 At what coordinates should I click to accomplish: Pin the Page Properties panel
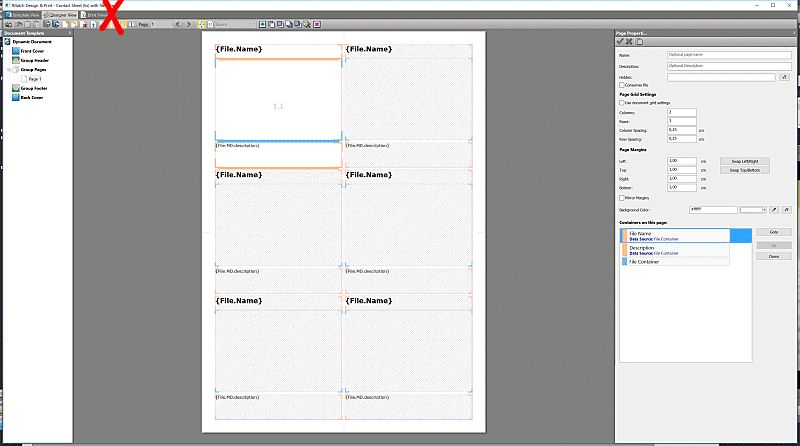pos(795,33)
